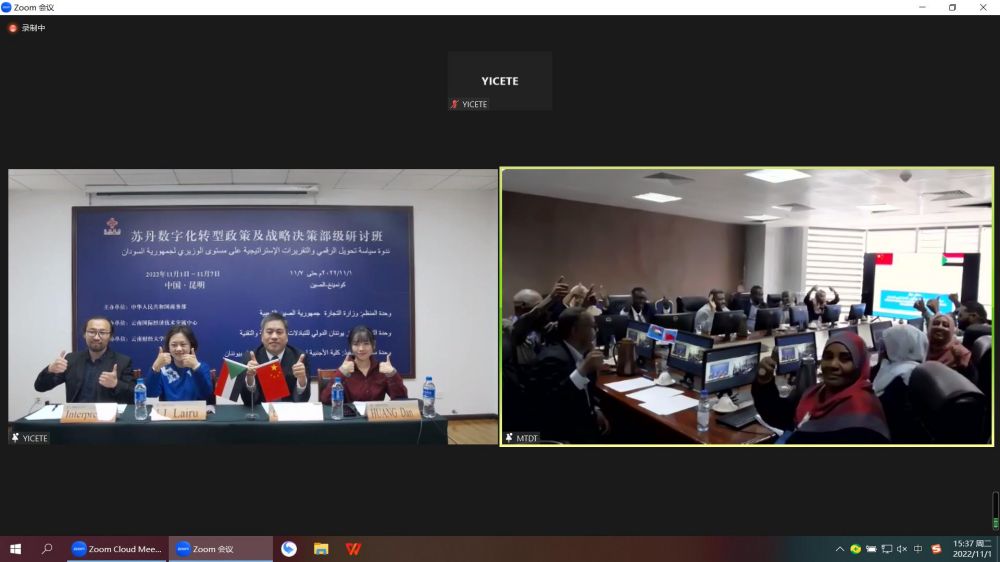Viewport: 1000px width, 562px height.
Task: Open the blue browser icon in taskbar
Action: pos(289,549)
